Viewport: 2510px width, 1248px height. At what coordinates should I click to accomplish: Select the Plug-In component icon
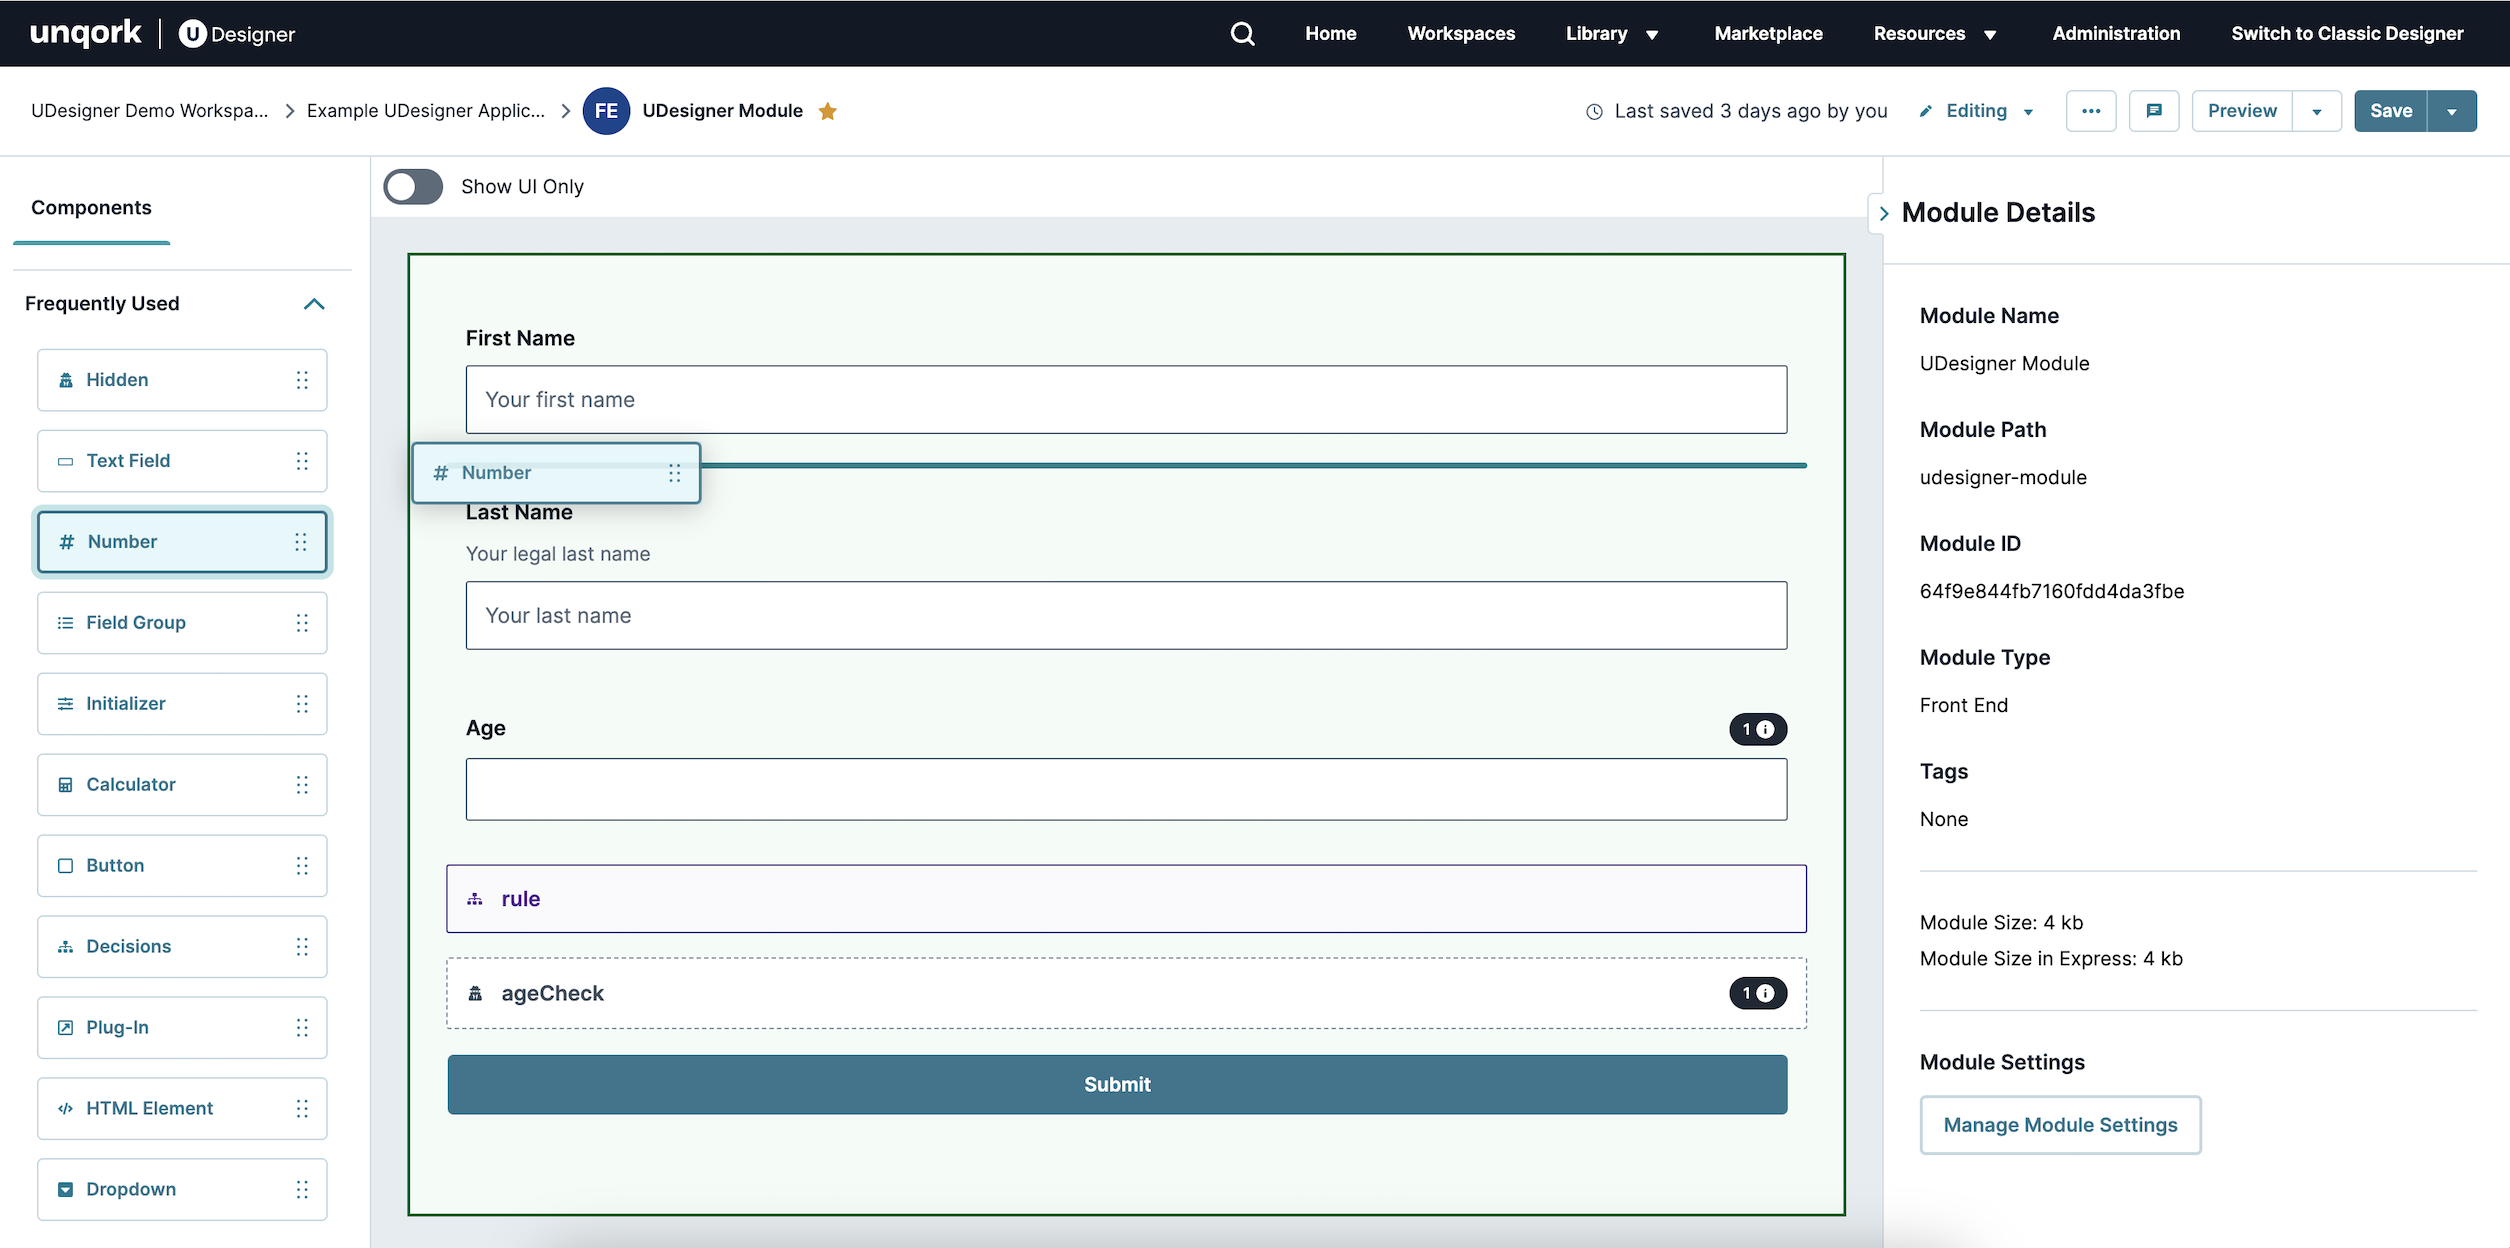pyautogui.click(x=65, y=1027)
